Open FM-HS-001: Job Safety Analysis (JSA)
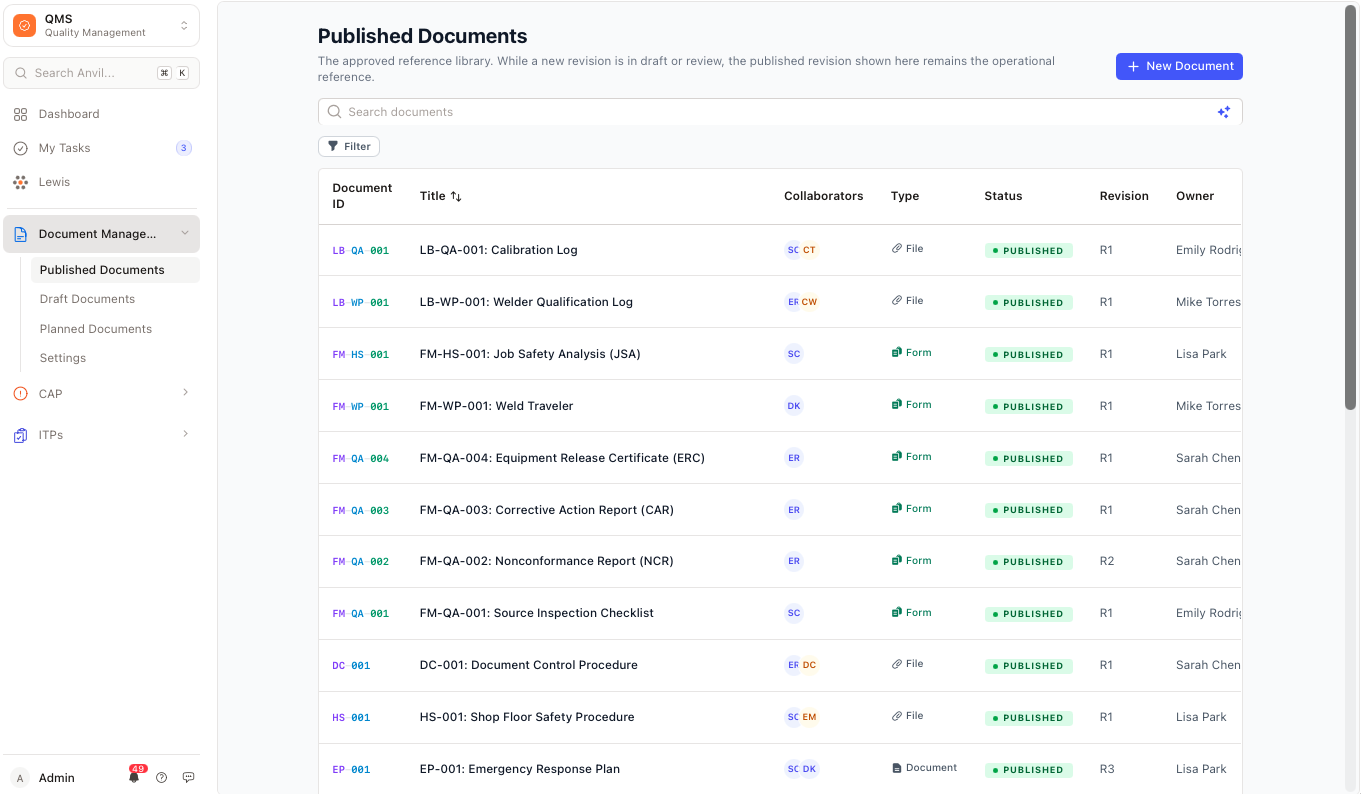 [530, 354]
